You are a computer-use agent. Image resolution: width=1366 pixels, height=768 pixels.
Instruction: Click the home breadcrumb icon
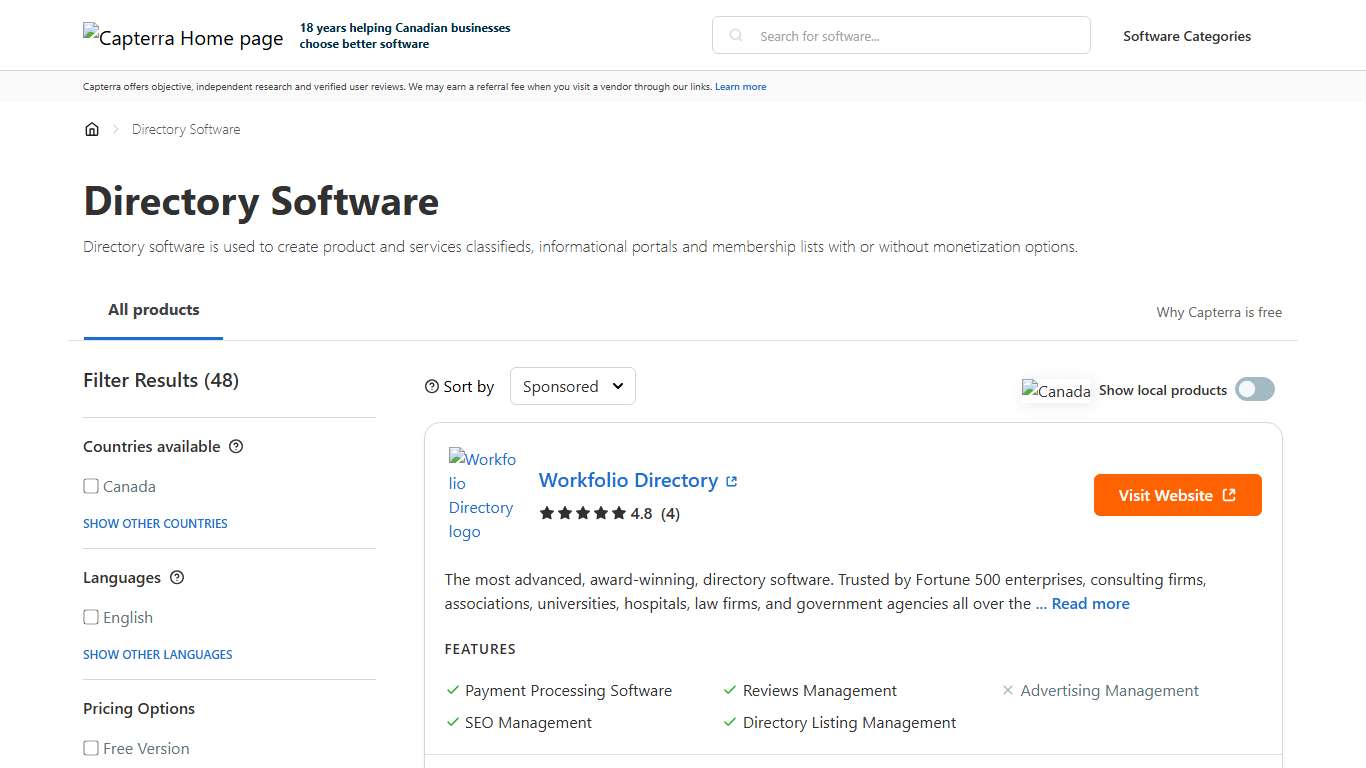click(x=92, y=128)
